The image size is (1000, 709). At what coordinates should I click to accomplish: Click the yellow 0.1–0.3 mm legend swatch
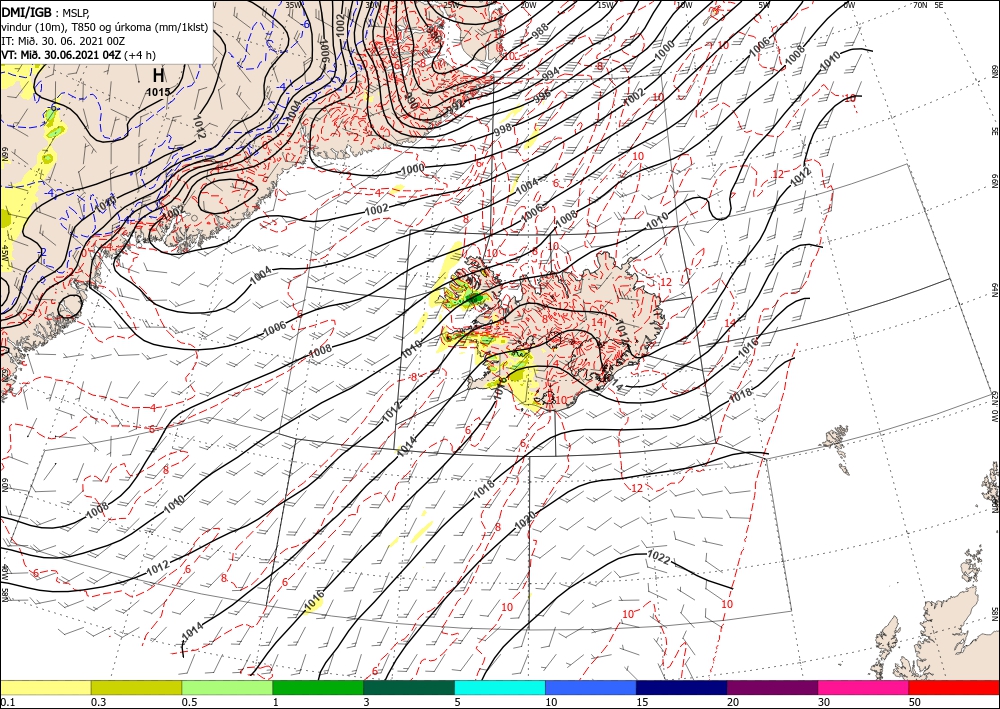tap(45, 687)
